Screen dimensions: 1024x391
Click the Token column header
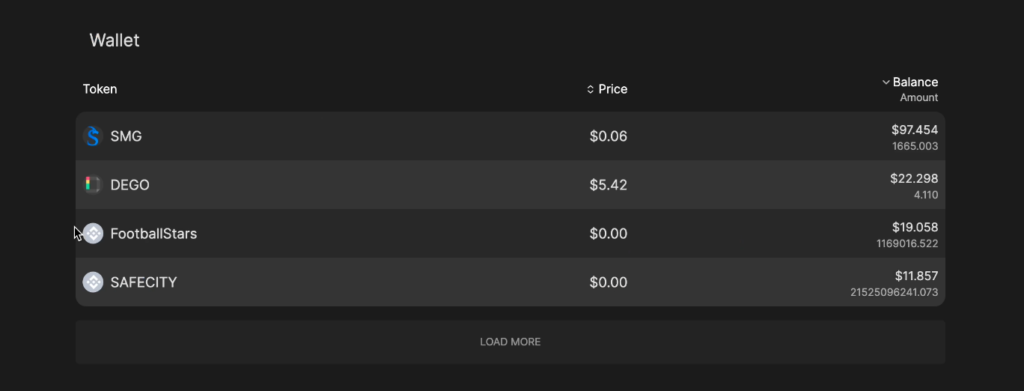(100, 89)
